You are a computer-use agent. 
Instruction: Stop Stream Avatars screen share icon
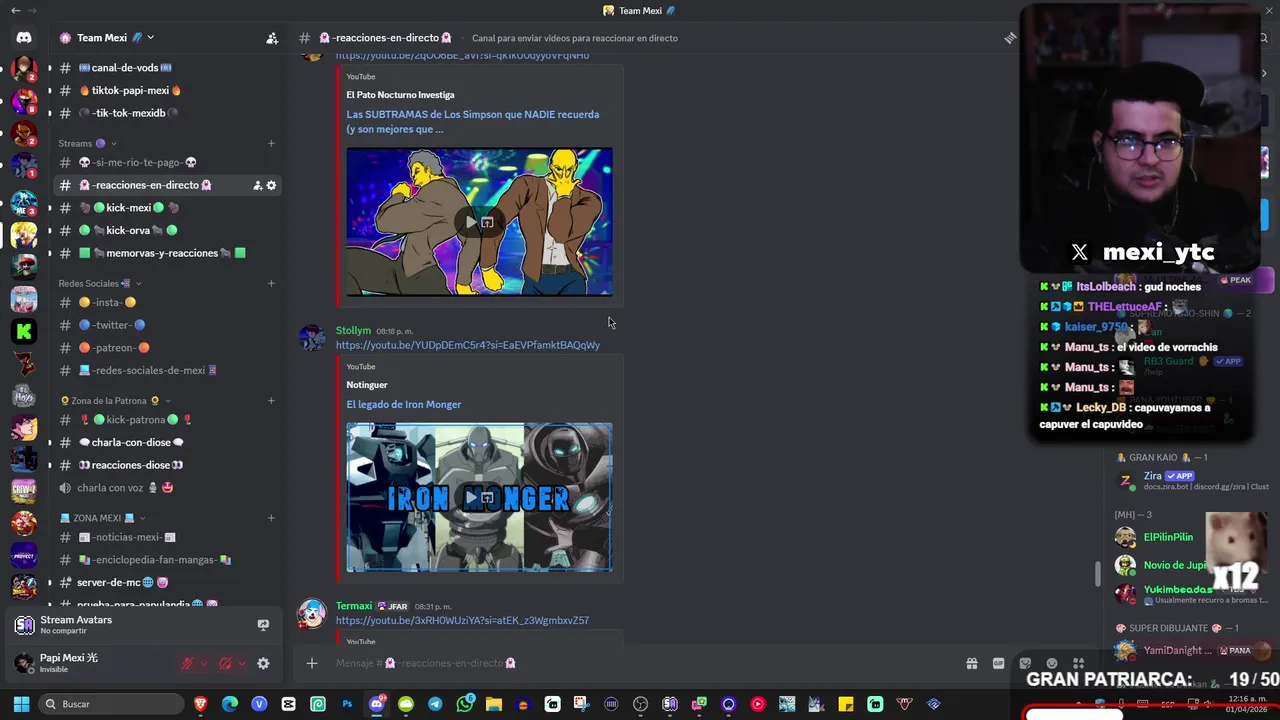point(263,625)
